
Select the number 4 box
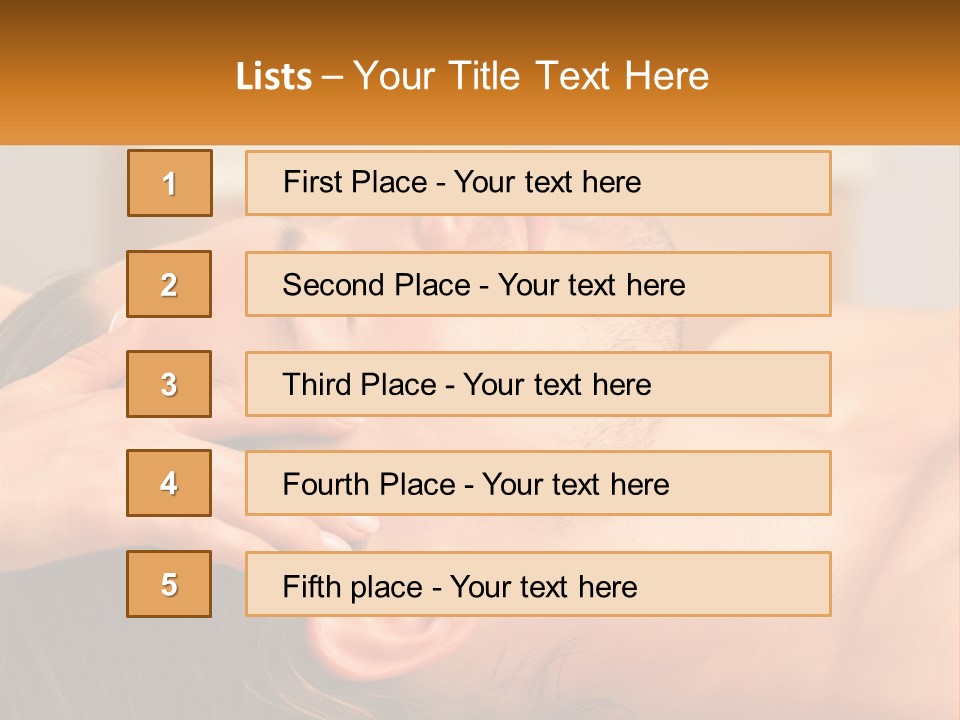click(169, 483)
